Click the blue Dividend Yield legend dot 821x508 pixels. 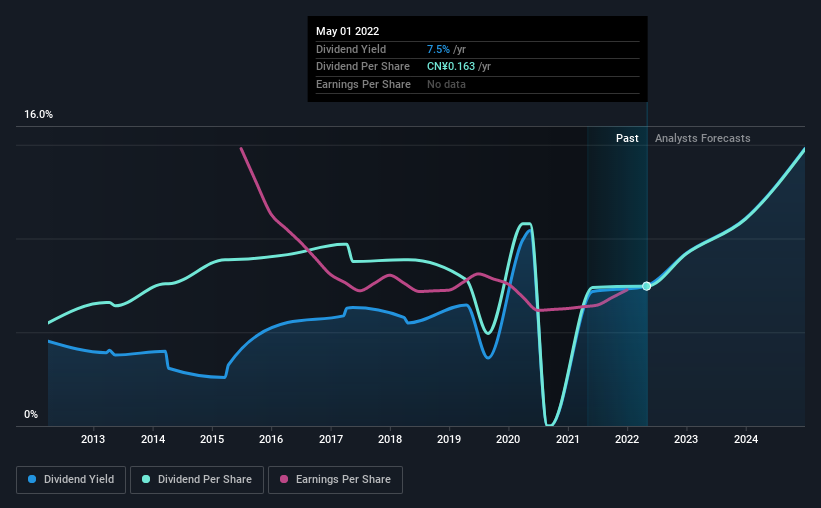32,479
